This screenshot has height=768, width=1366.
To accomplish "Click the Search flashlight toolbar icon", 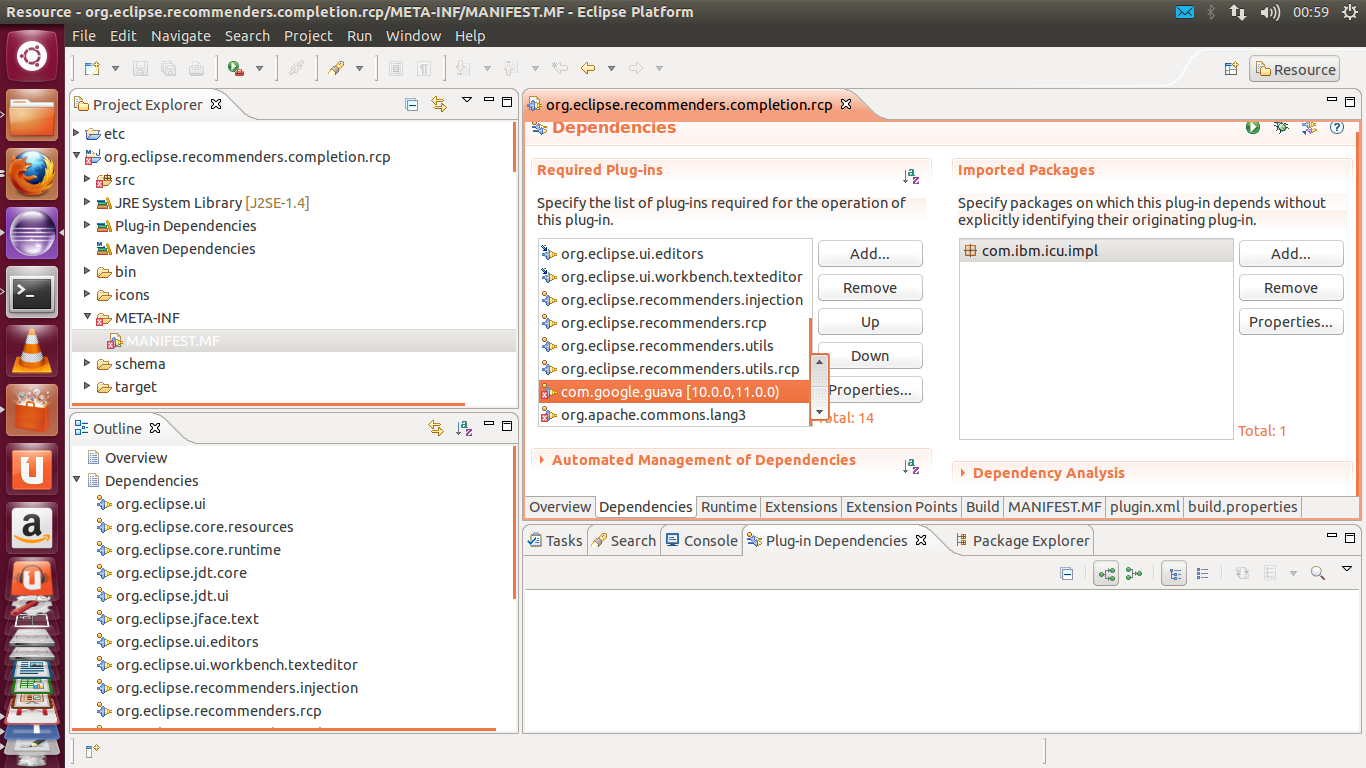I will 336,68.
